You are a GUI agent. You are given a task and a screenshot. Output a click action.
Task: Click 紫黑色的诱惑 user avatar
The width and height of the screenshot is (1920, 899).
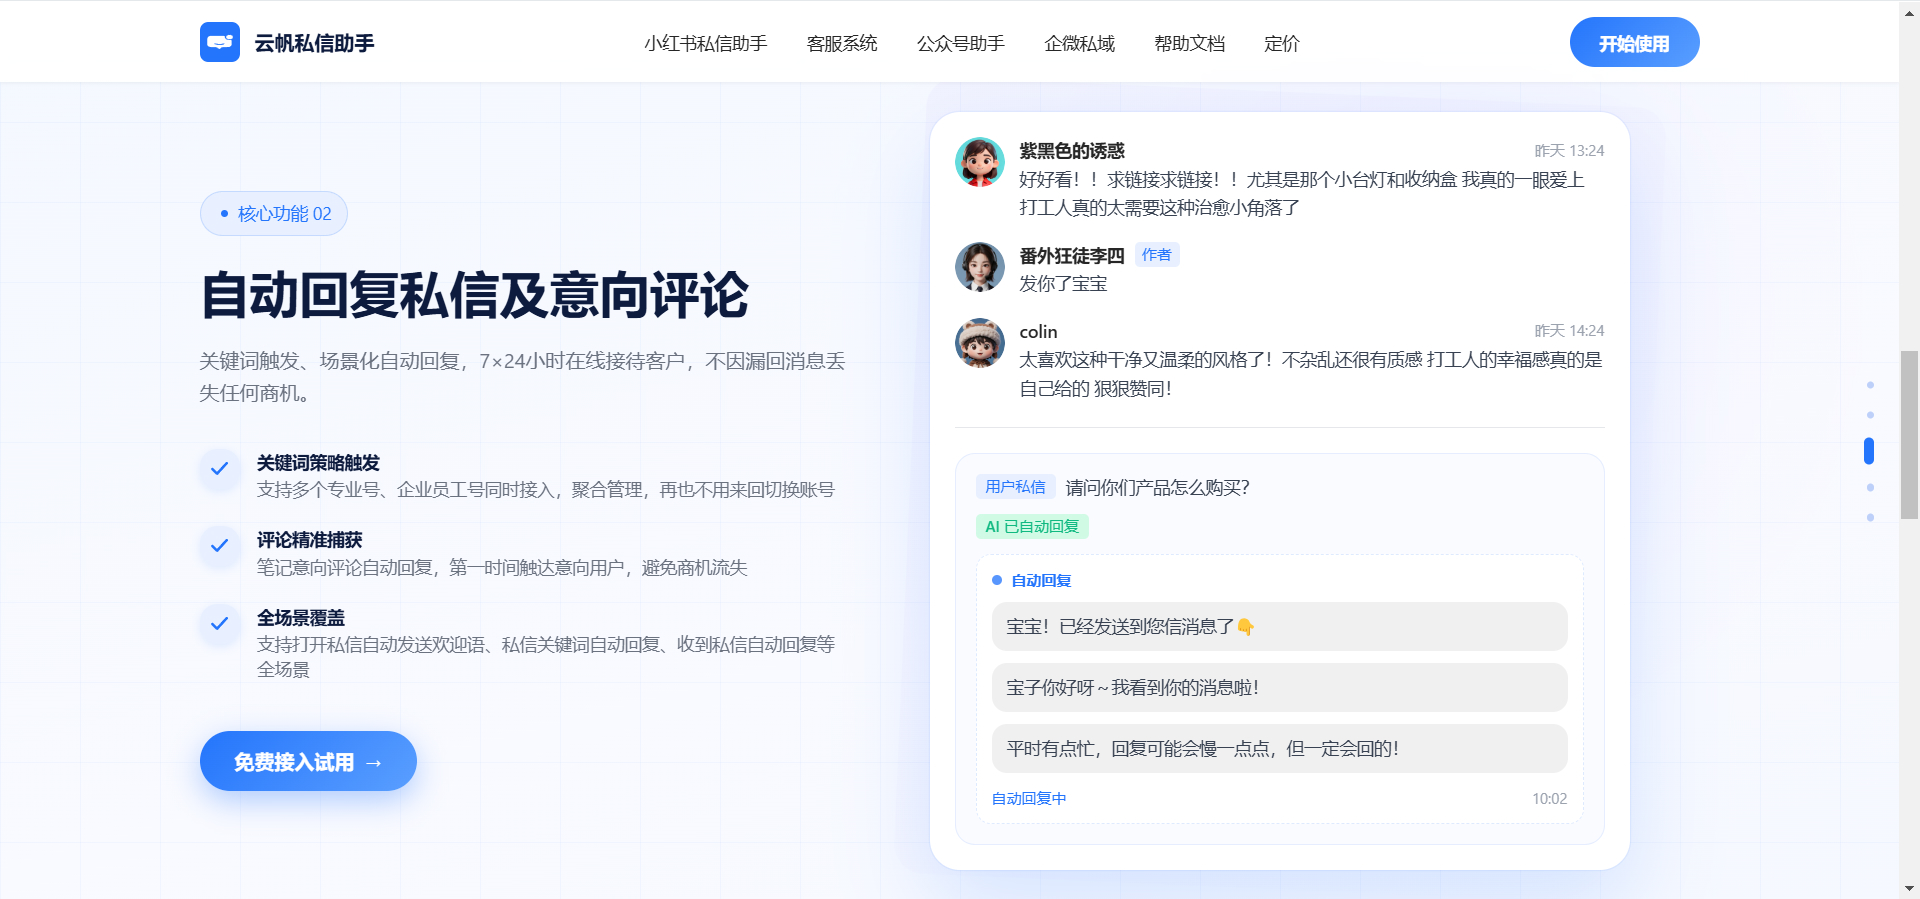pos(979,162)
